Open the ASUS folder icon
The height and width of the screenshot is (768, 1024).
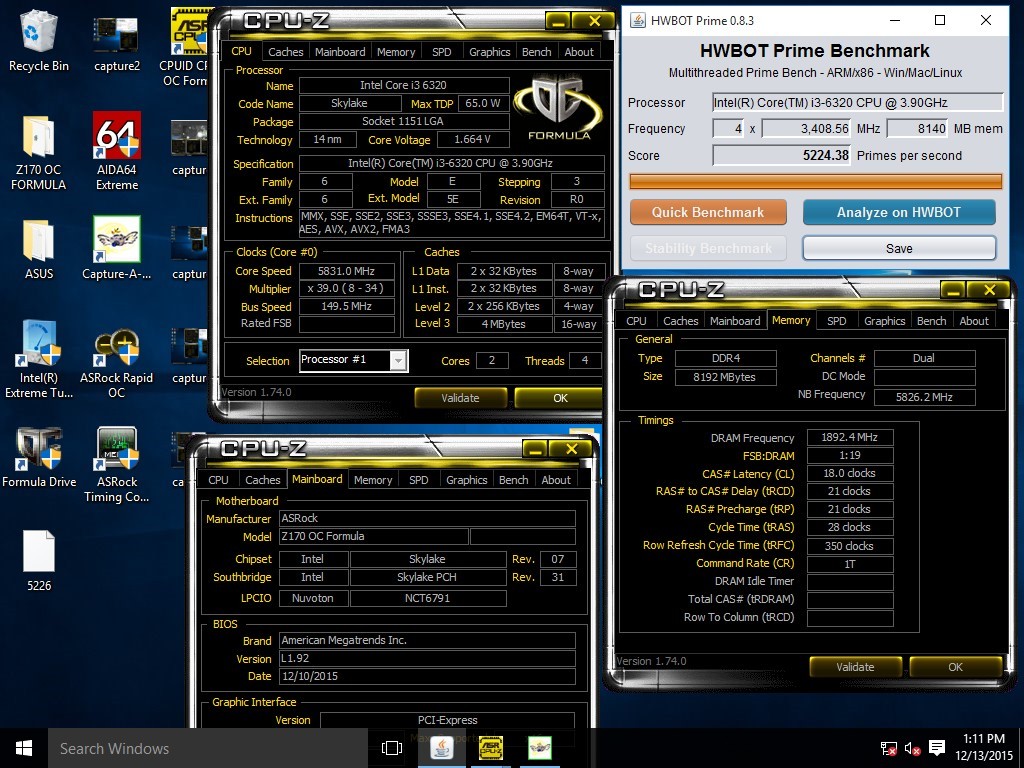coord(39,248)
